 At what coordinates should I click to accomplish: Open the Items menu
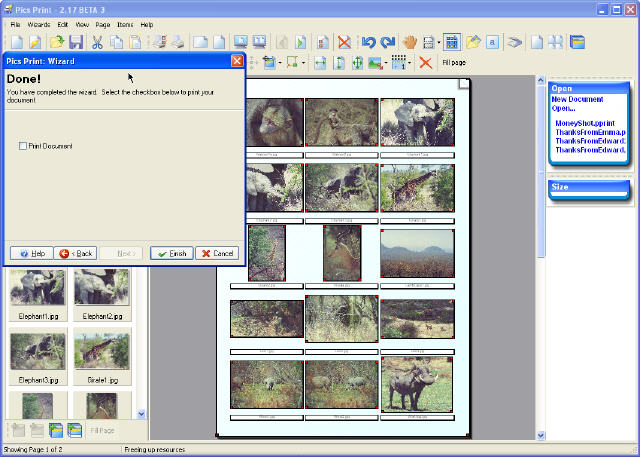point(124,24)
